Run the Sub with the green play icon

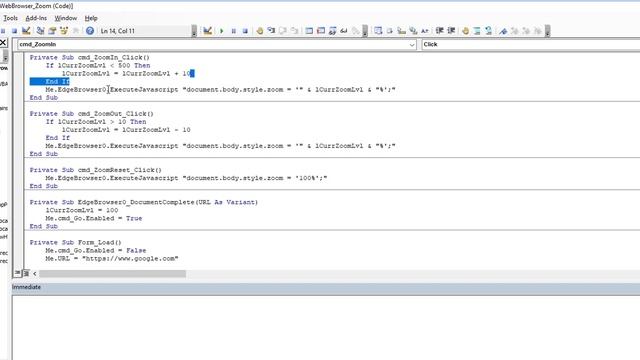[222, 31]
